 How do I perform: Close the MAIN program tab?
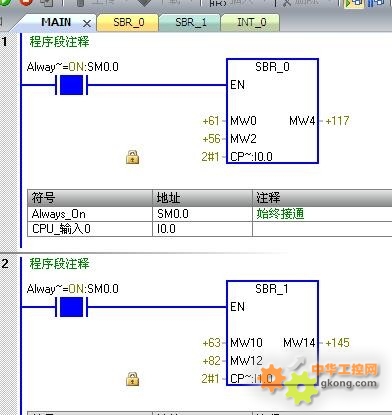click(x=87, y=24)
